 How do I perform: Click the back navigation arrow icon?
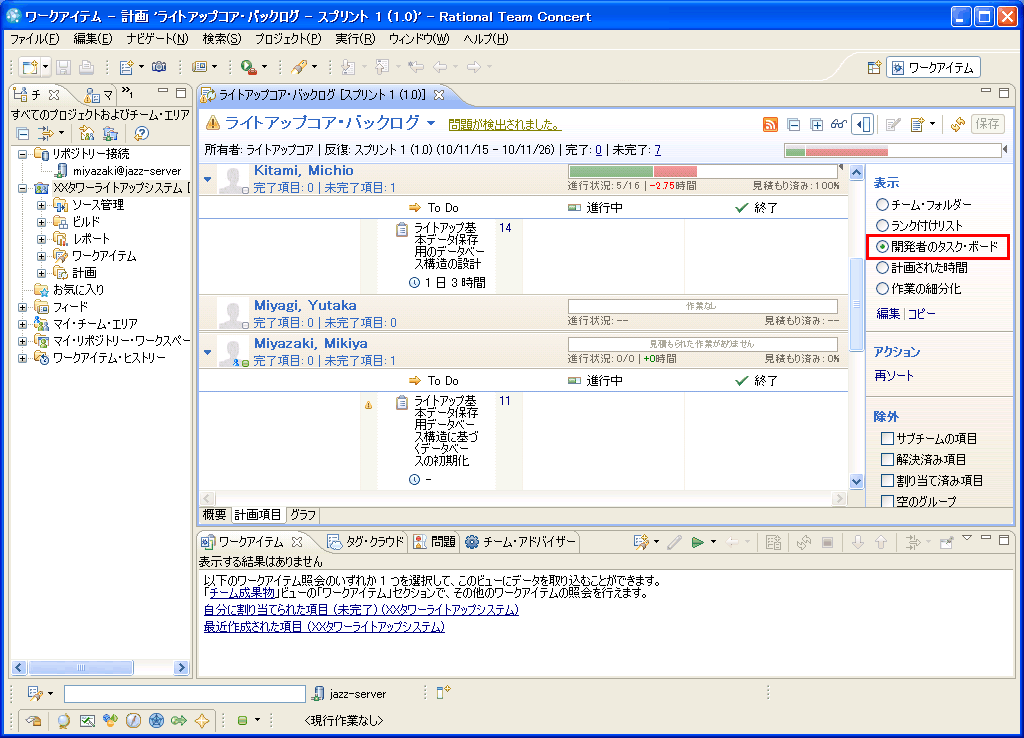tap(440, 67)
